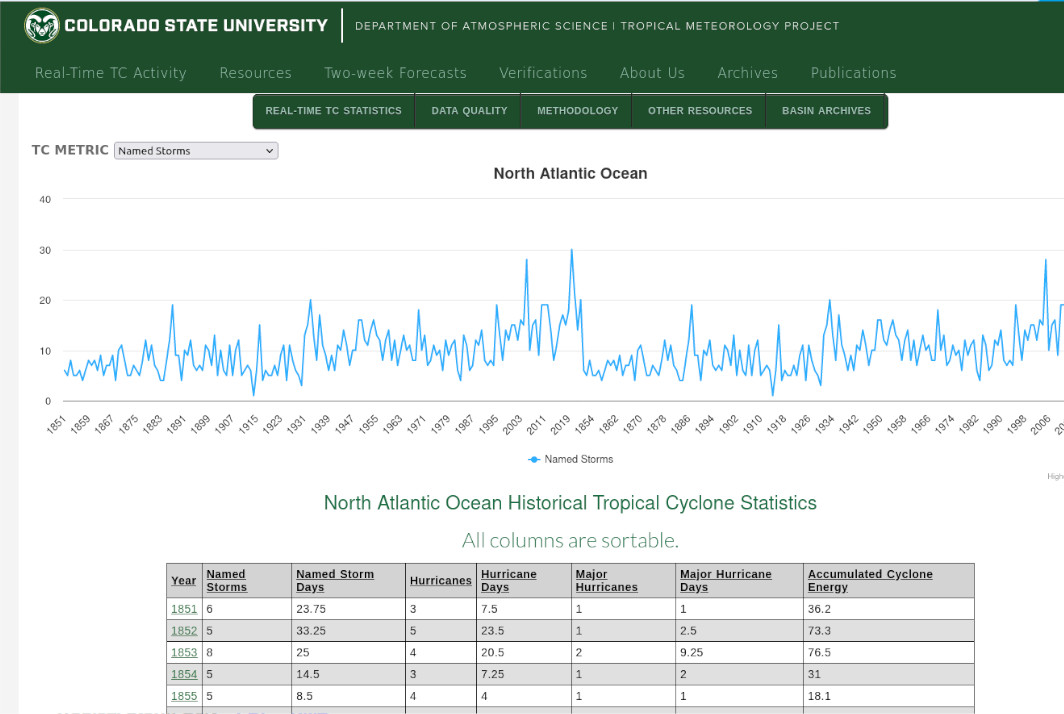The height and width of the screenshot is (714, 1064).
Task: Open the 1851 year link
Action: click(184, 608)
